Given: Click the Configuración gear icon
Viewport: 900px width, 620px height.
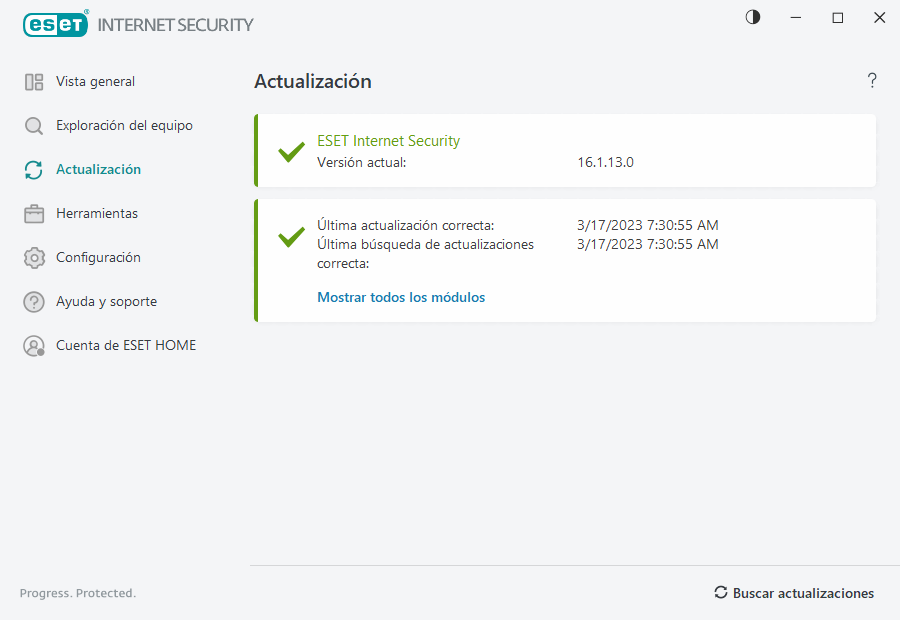Looking at the screenshot, I should 34,258.
